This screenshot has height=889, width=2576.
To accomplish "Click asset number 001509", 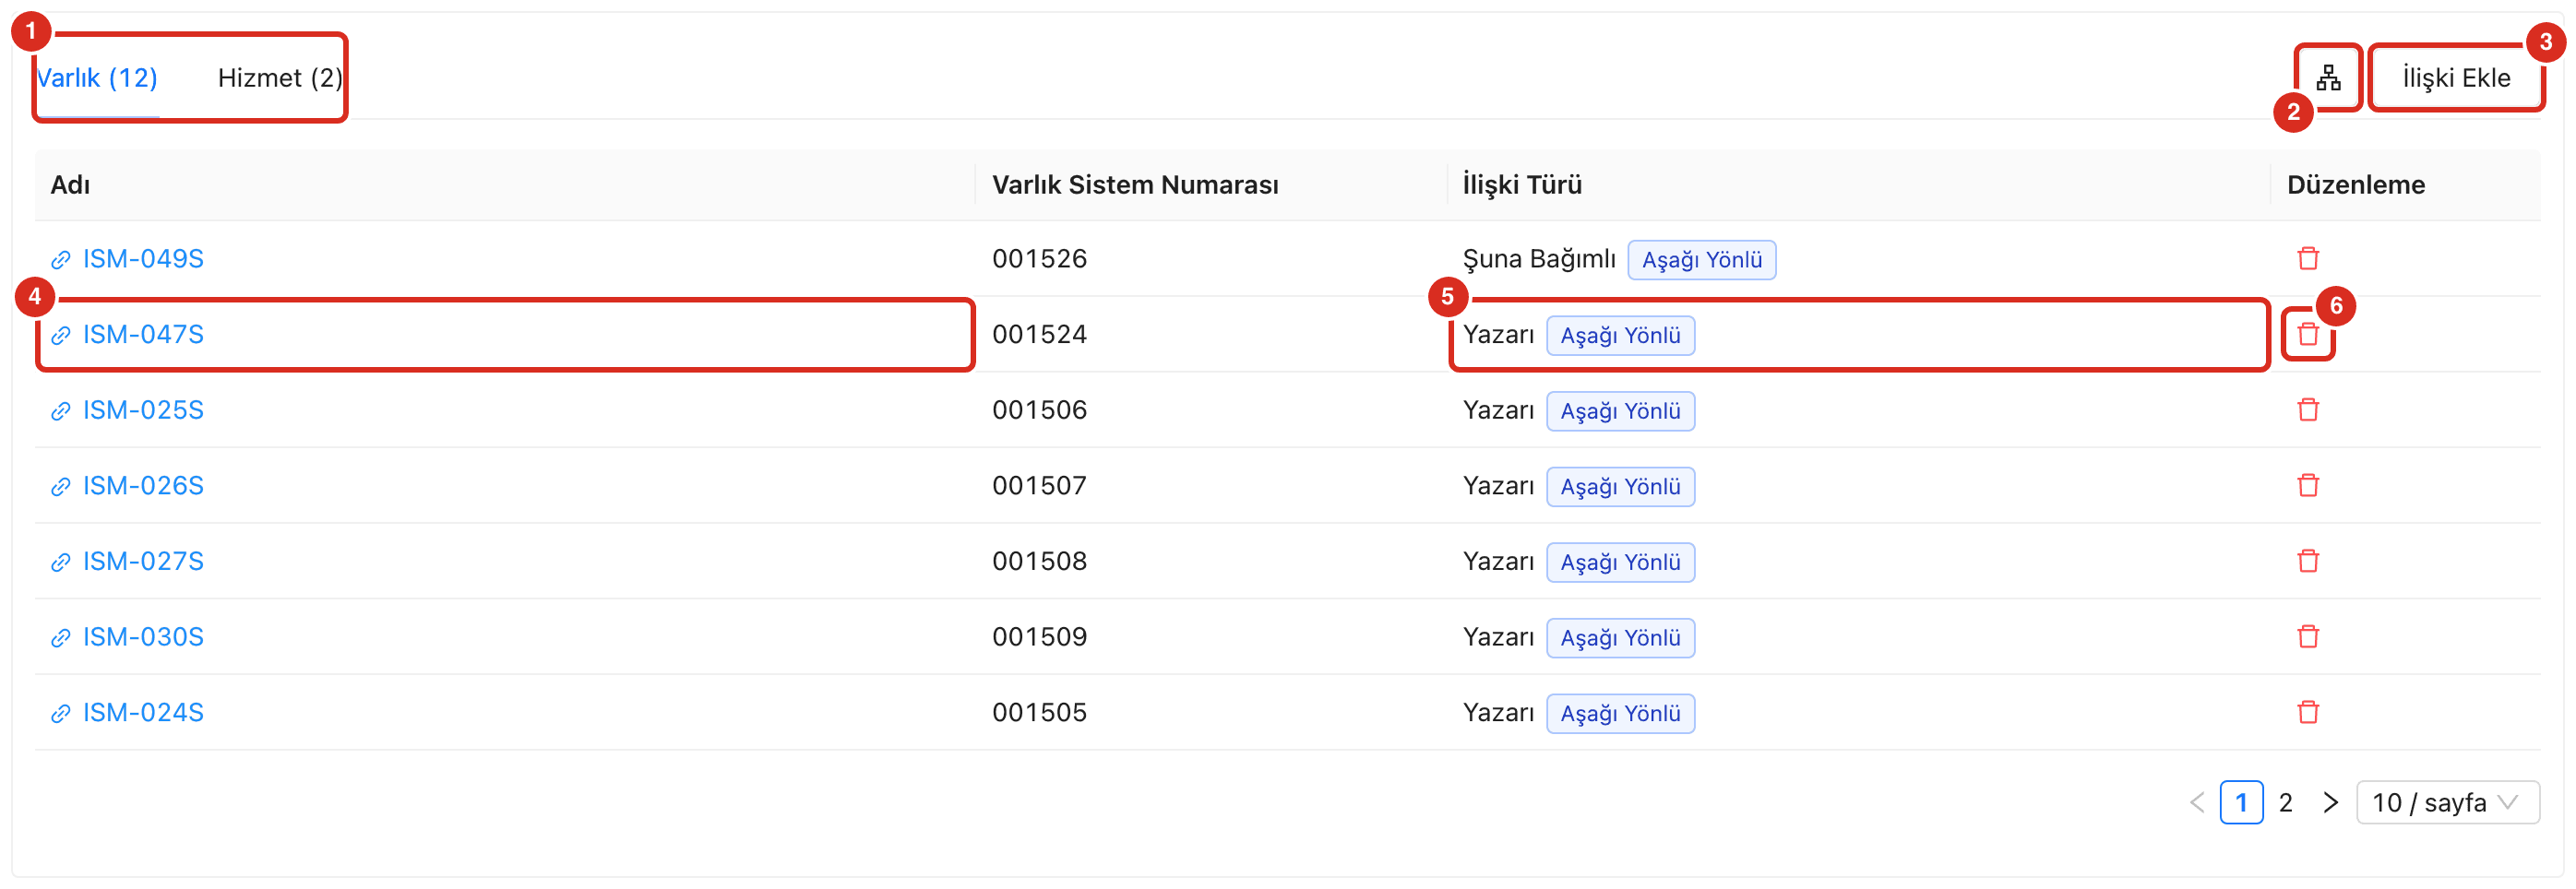I will pos(1039,637).
